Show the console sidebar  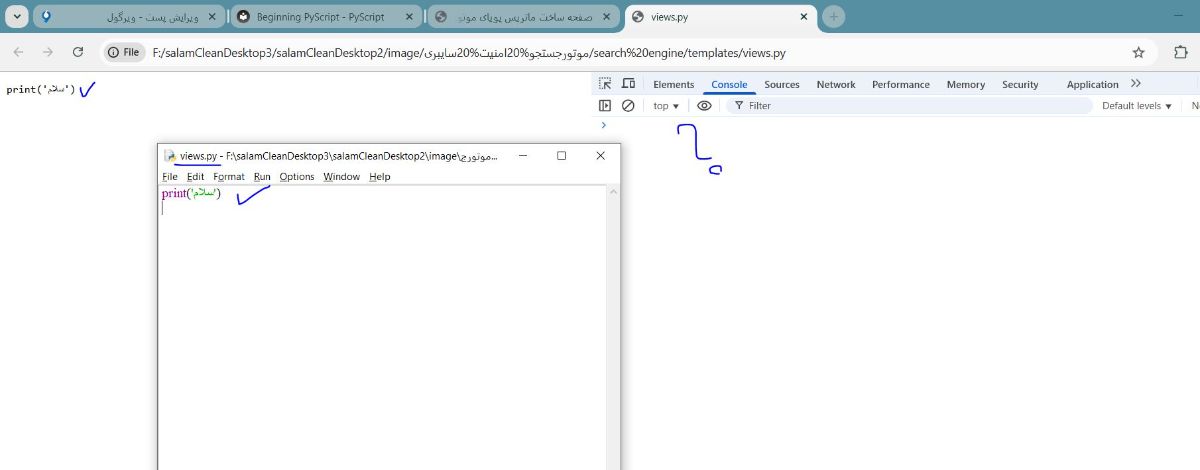pyautogui.click(x=605, y=105)
